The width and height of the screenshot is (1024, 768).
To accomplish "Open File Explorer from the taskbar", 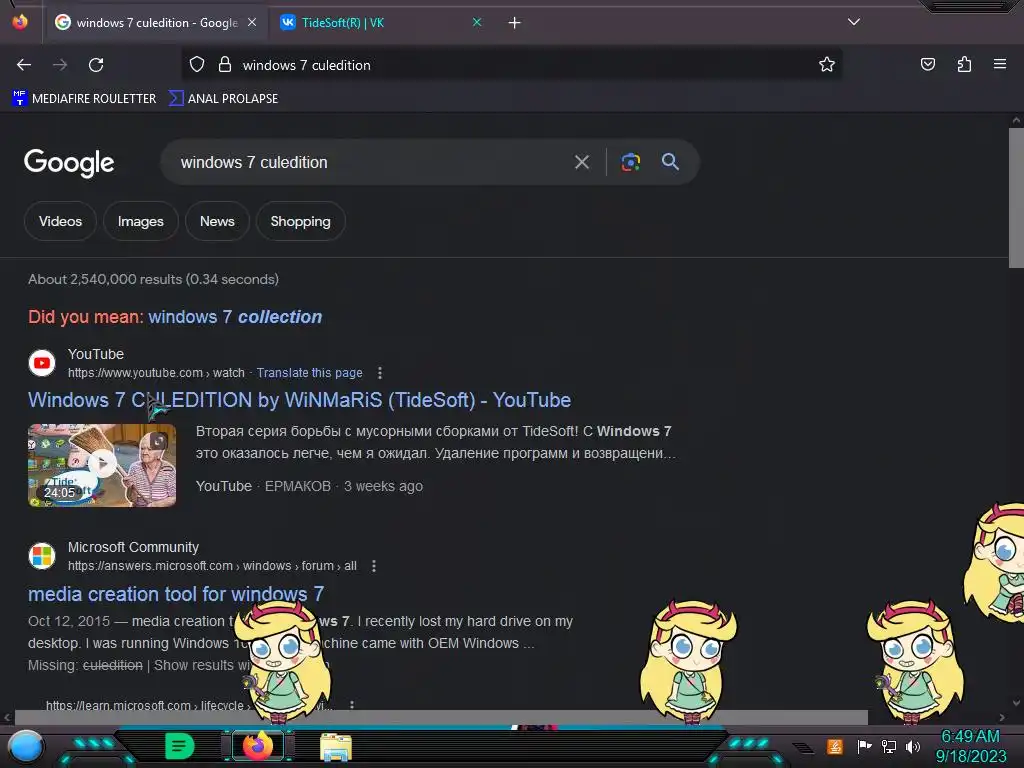I will pyautogui.click(x=336, y=746).
